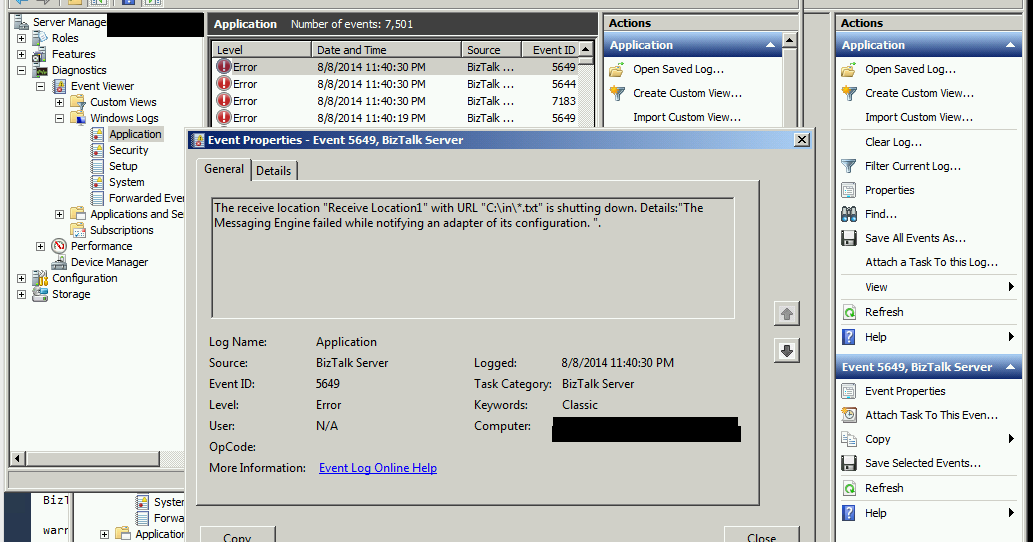Expand Applications and Services Logs node
Screen dimensions: 1033x542
[60, 214]
